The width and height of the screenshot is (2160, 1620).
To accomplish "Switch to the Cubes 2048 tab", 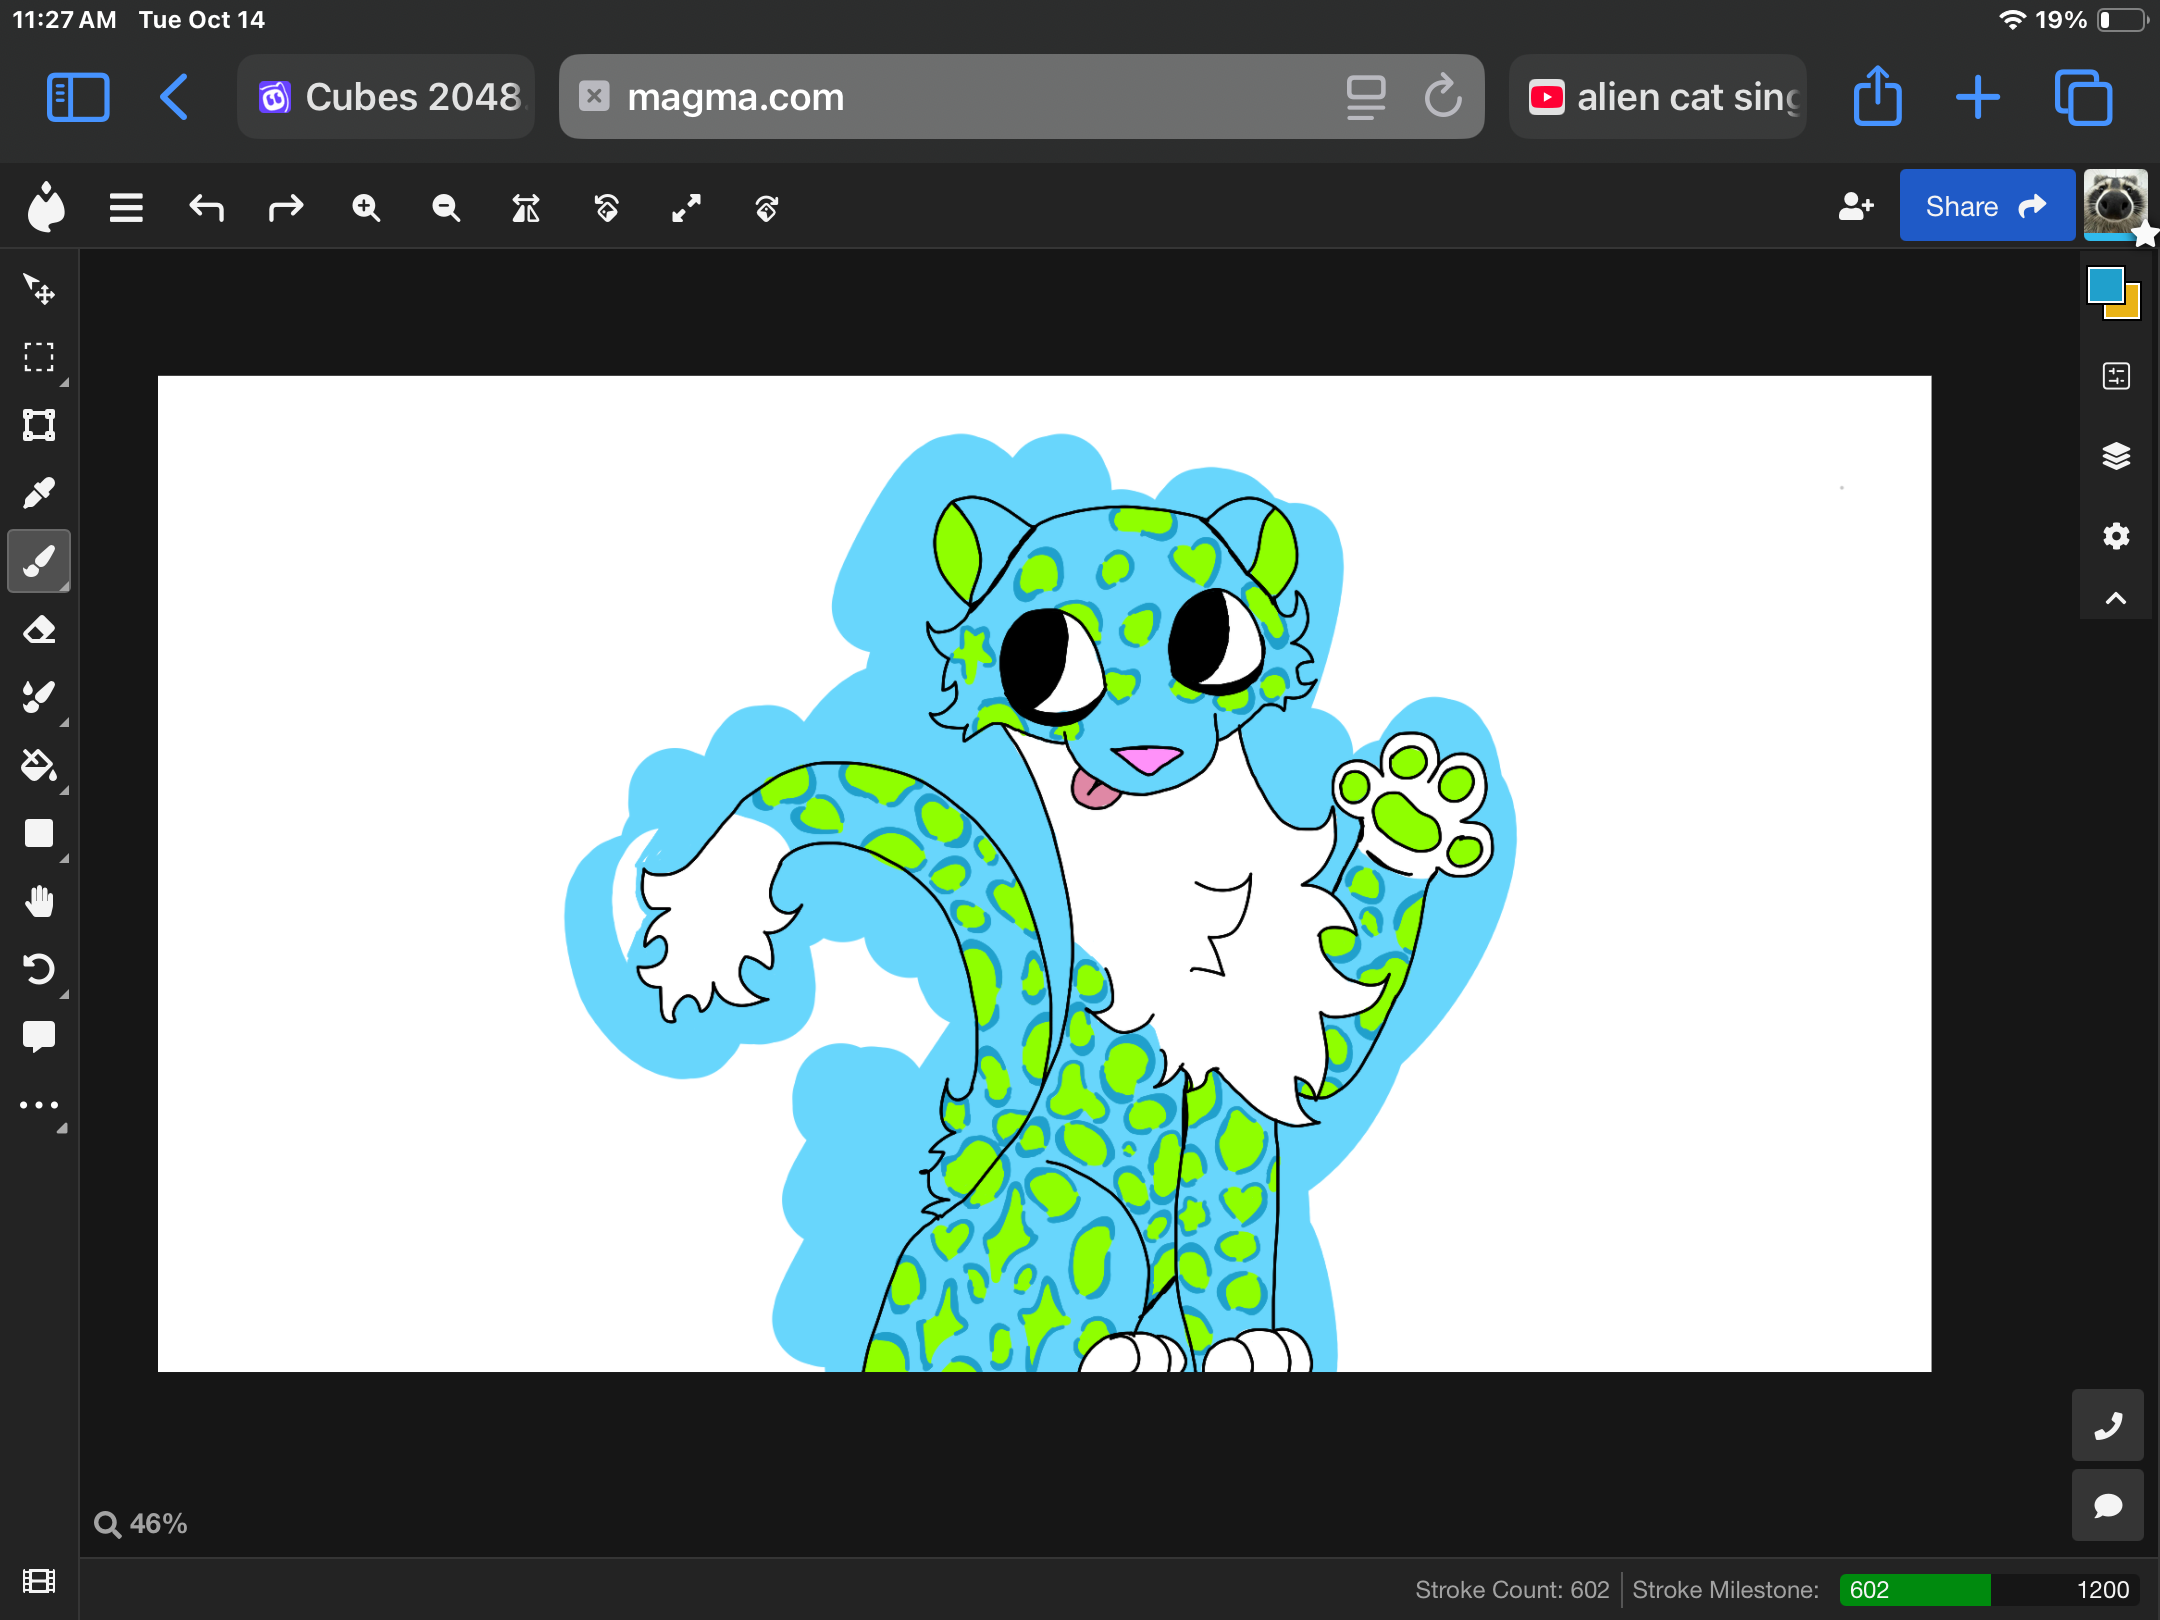I will [x=386, y=97].
